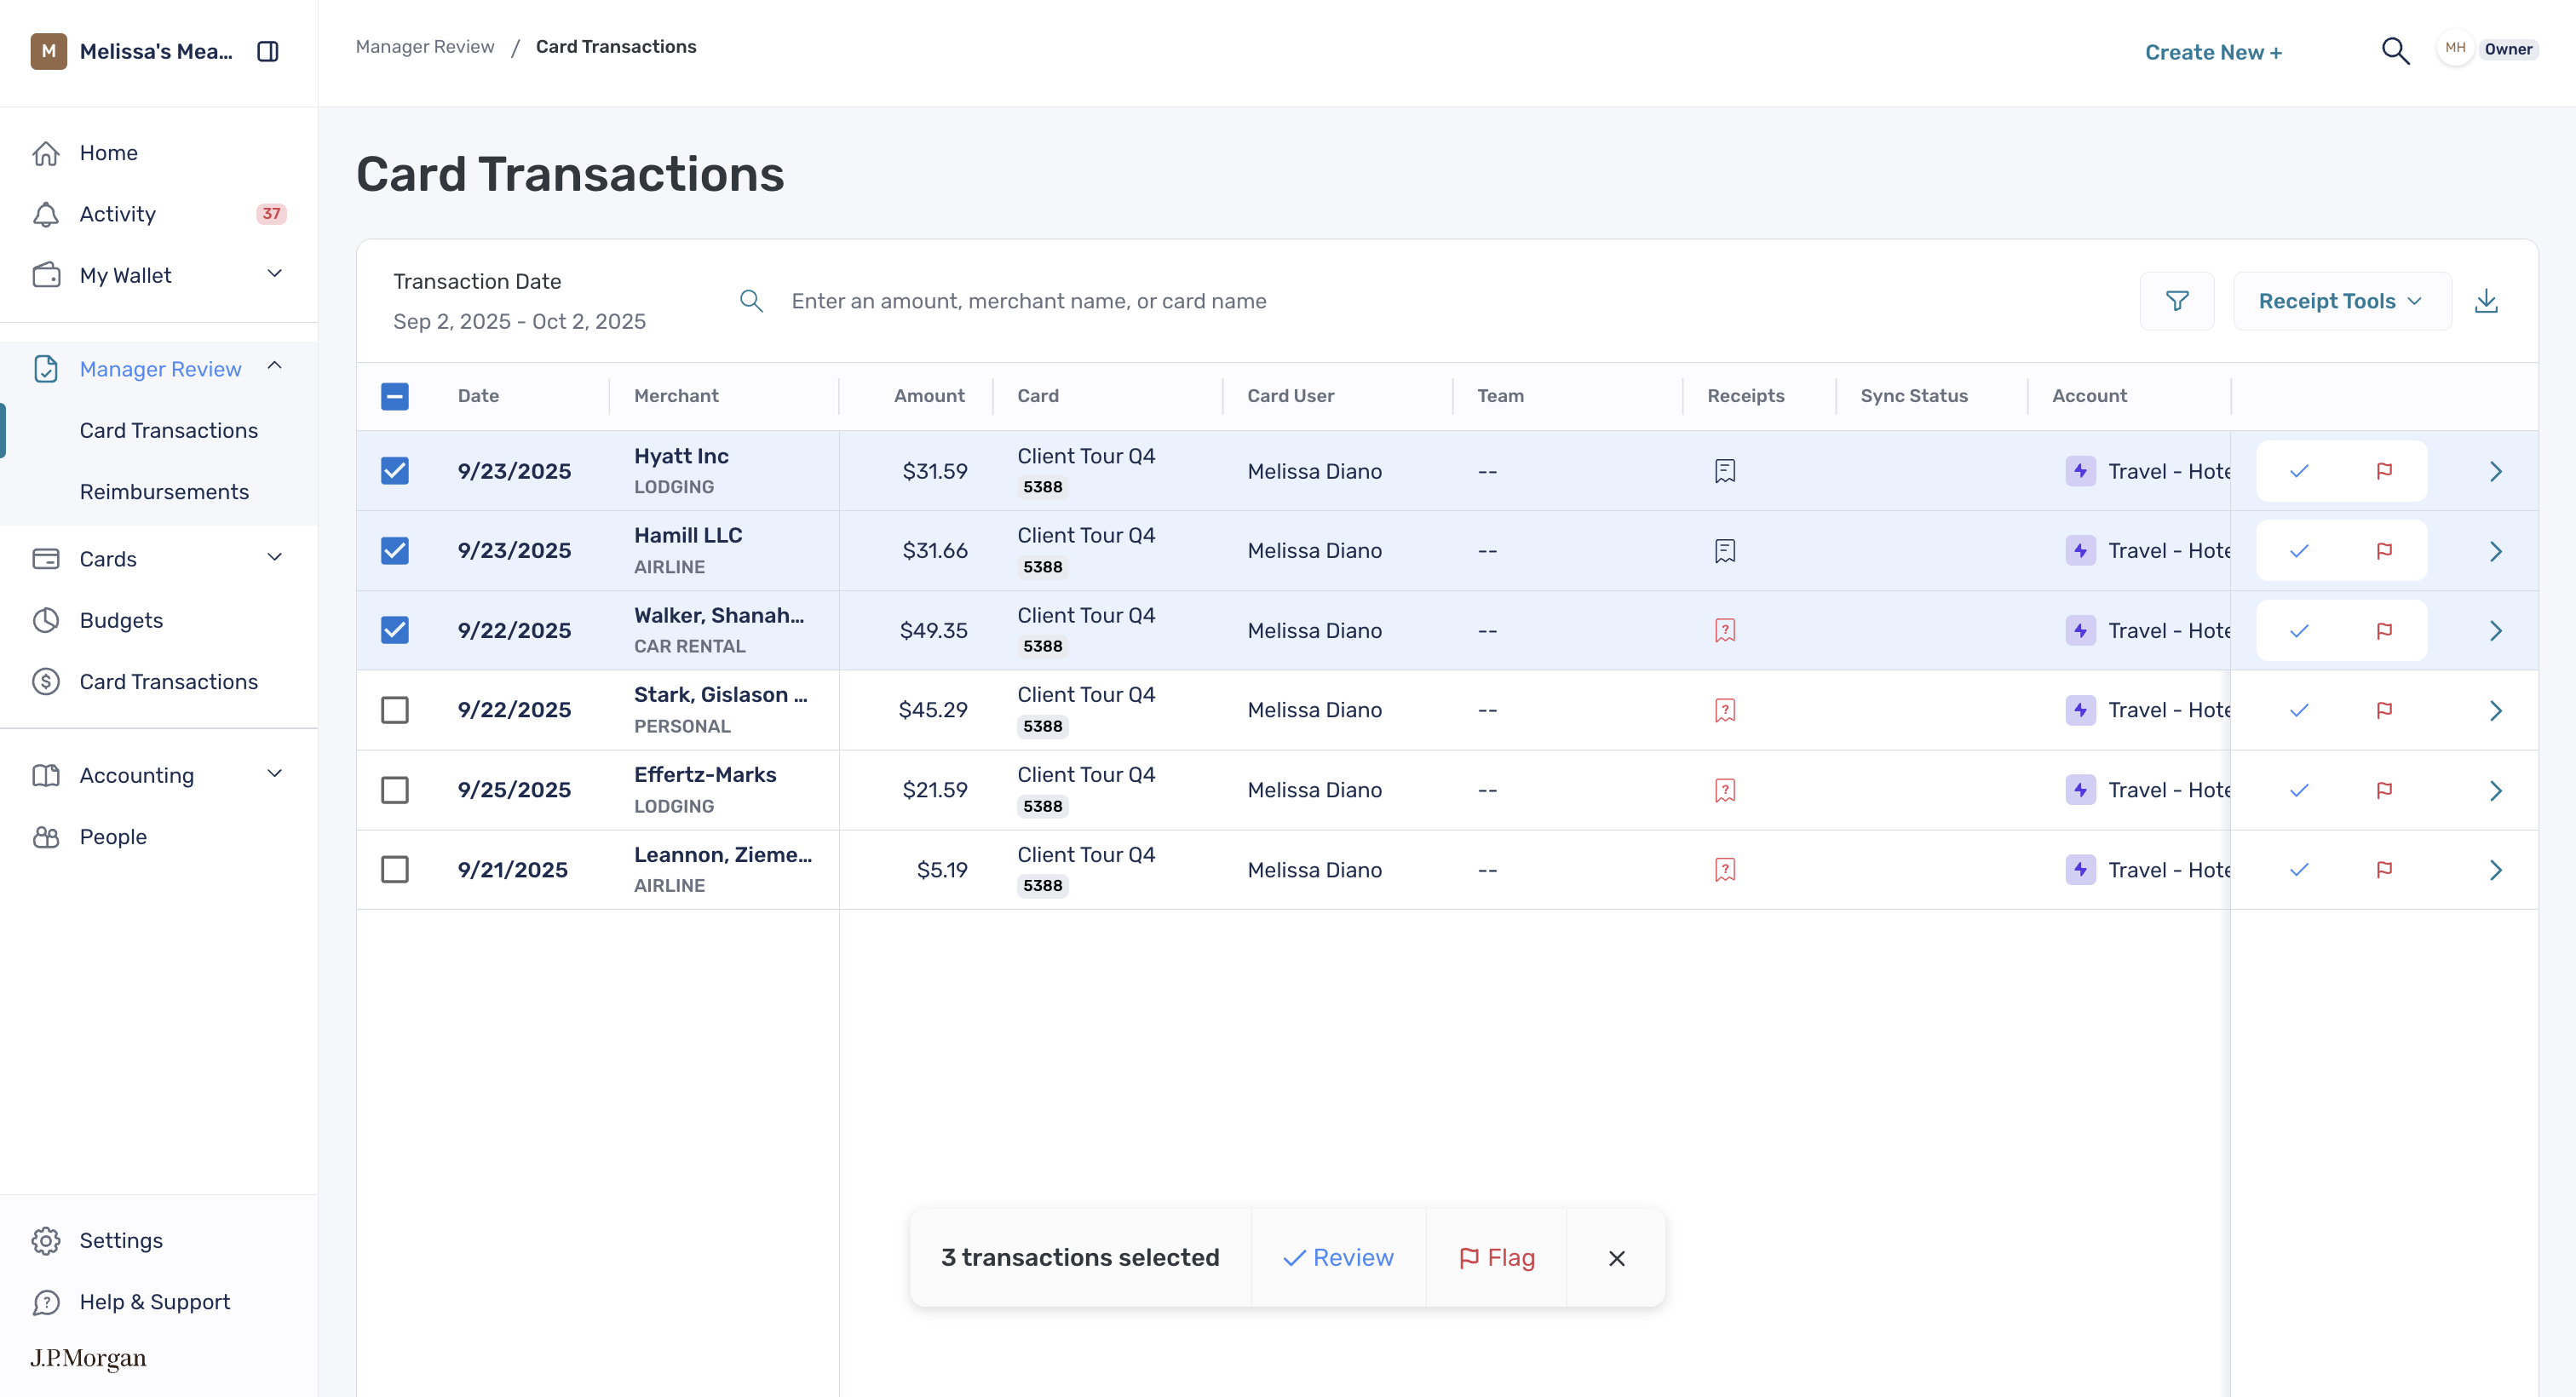
Task: Approve Leannon, Zieme transaction with checkmark
Action: [2299, 870]
